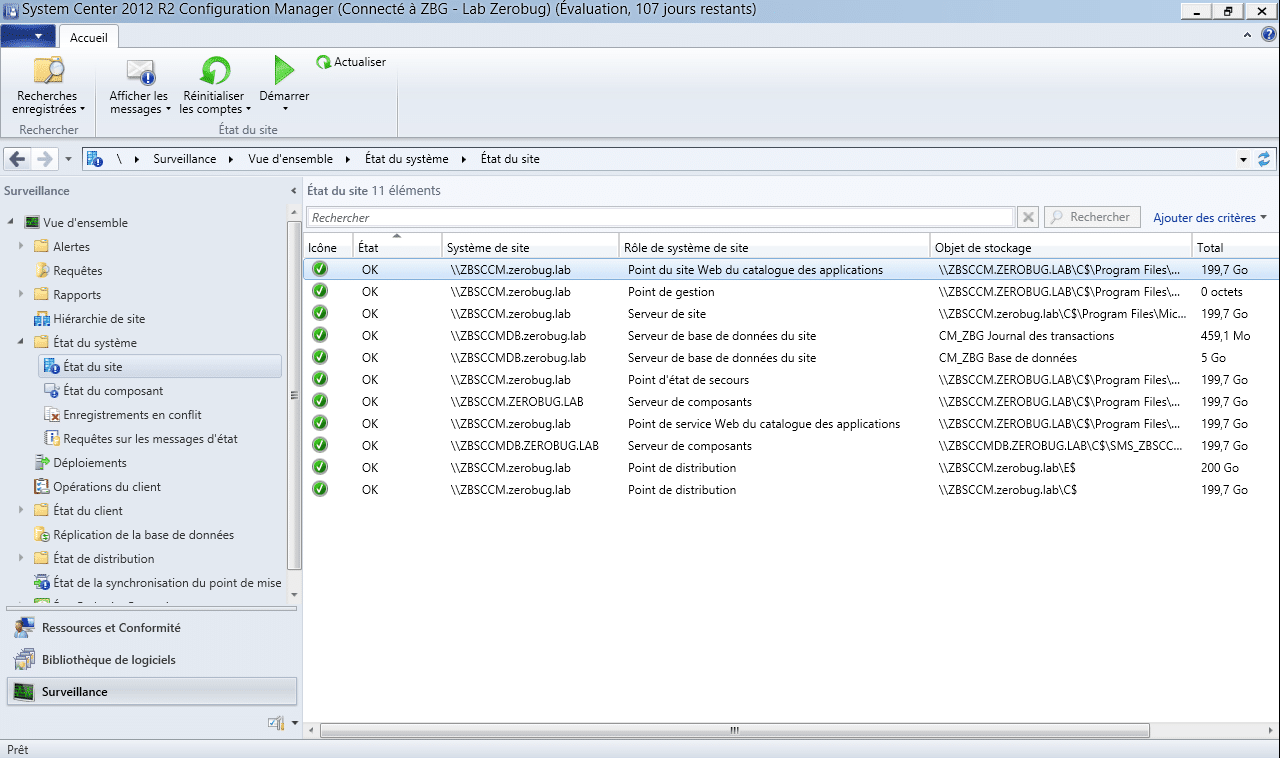The height and width of the screenshot is (758, 1280).
Task: Click the breadcrumb root icon
Action: tap(95, 159)
